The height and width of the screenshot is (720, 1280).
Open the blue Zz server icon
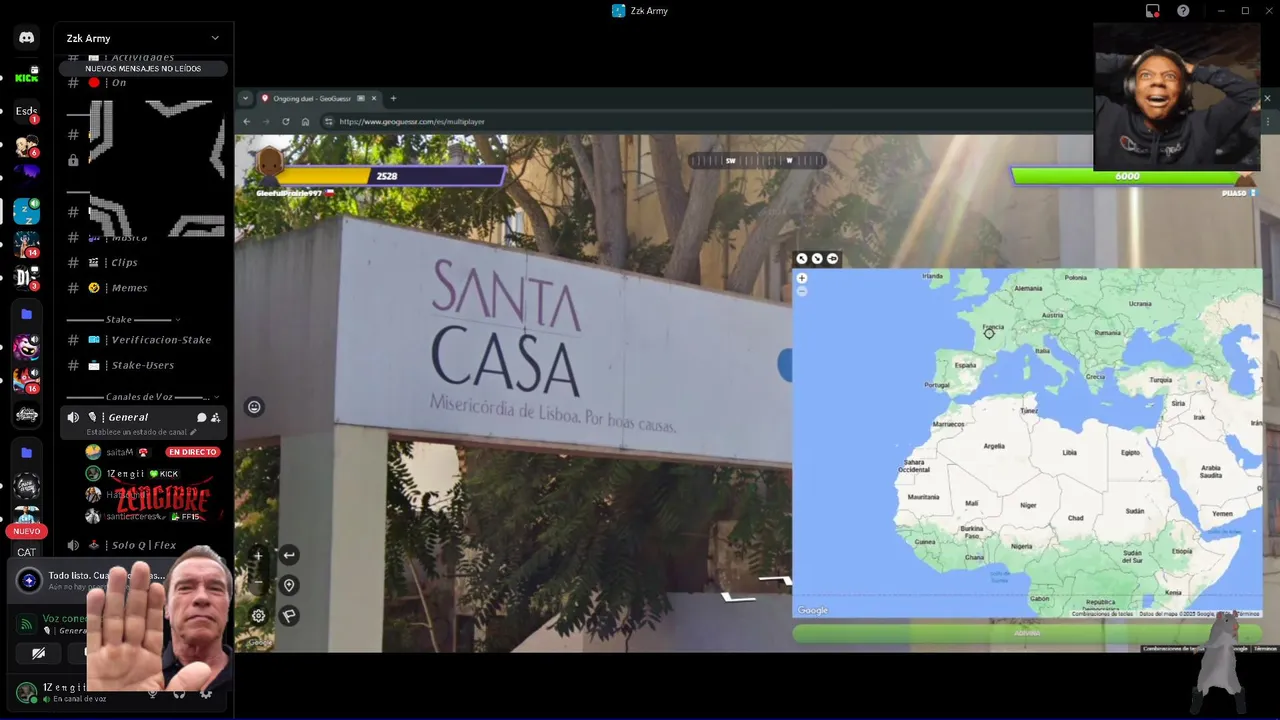pyautogui.click(x=27, y=211)
